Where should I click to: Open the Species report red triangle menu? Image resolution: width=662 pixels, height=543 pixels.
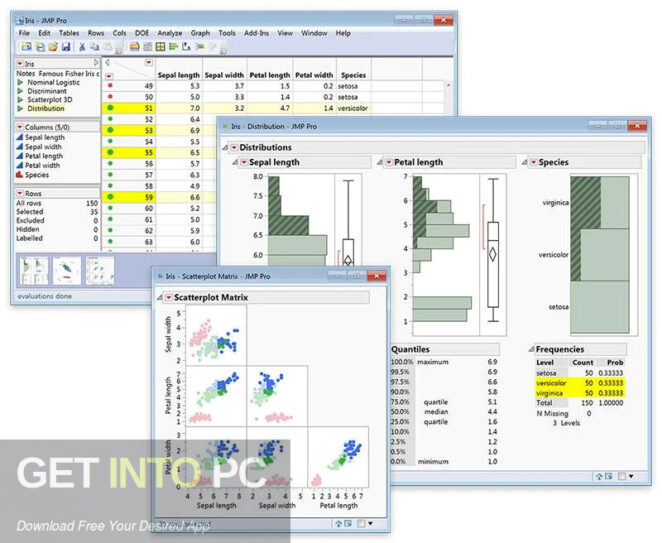click(534, 163)
